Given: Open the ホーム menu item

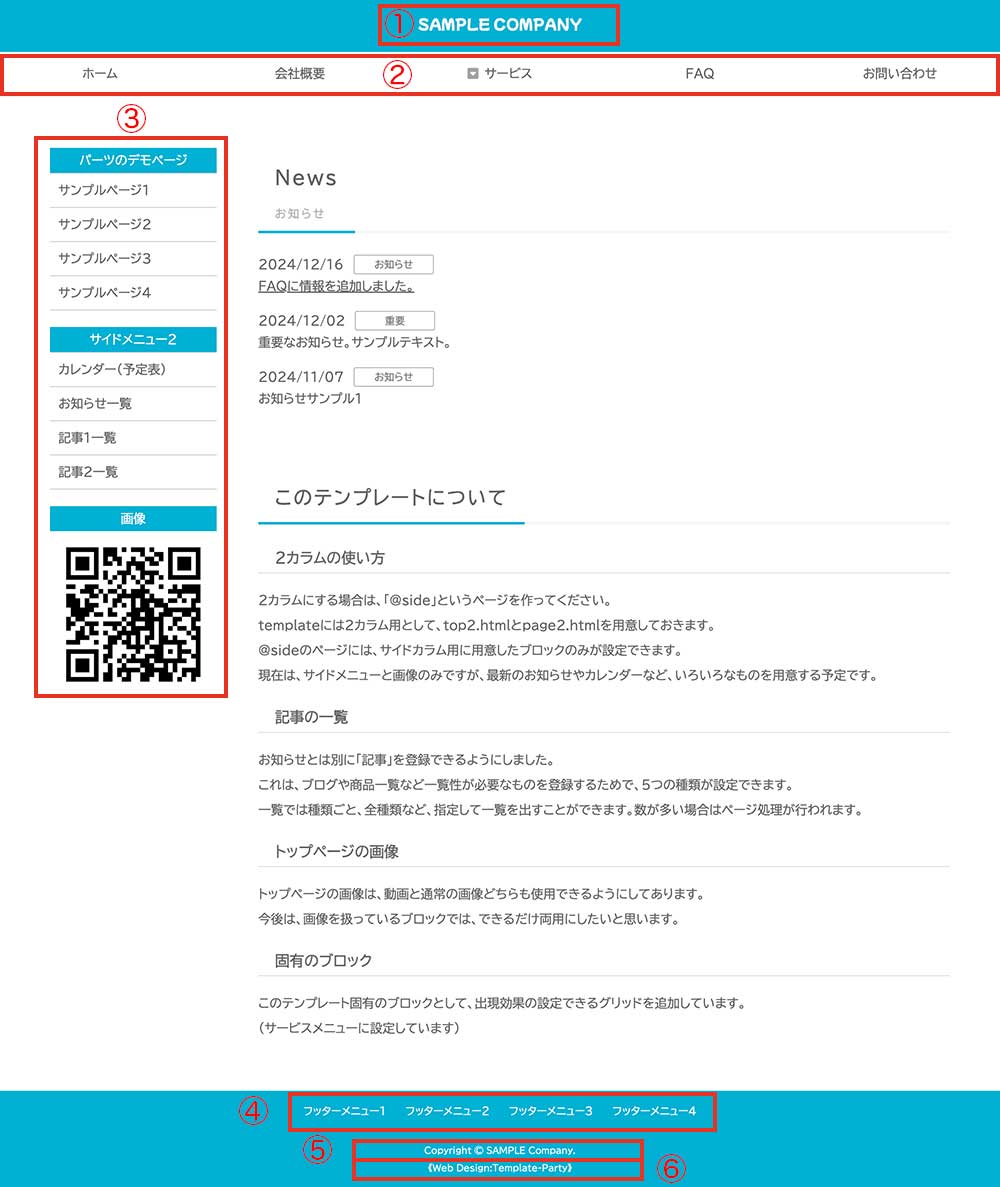Looking at the screenshot, I should coord(100,73).
